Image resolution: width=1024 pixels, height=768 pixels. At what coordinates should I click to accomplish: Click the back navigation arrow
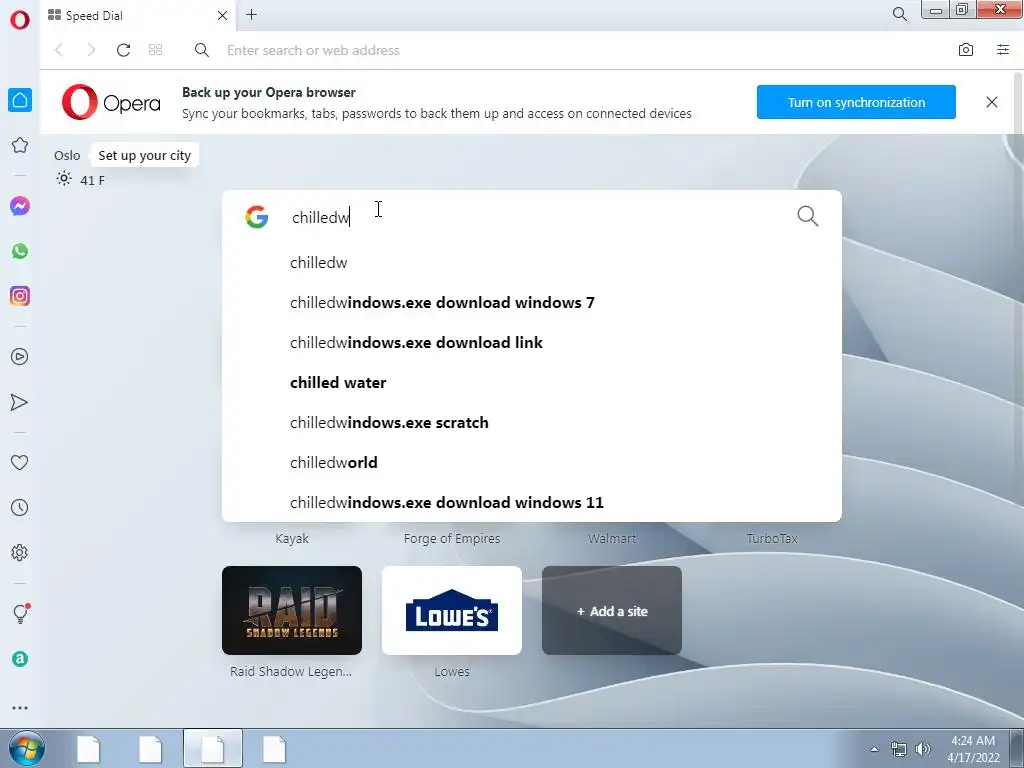59,50
